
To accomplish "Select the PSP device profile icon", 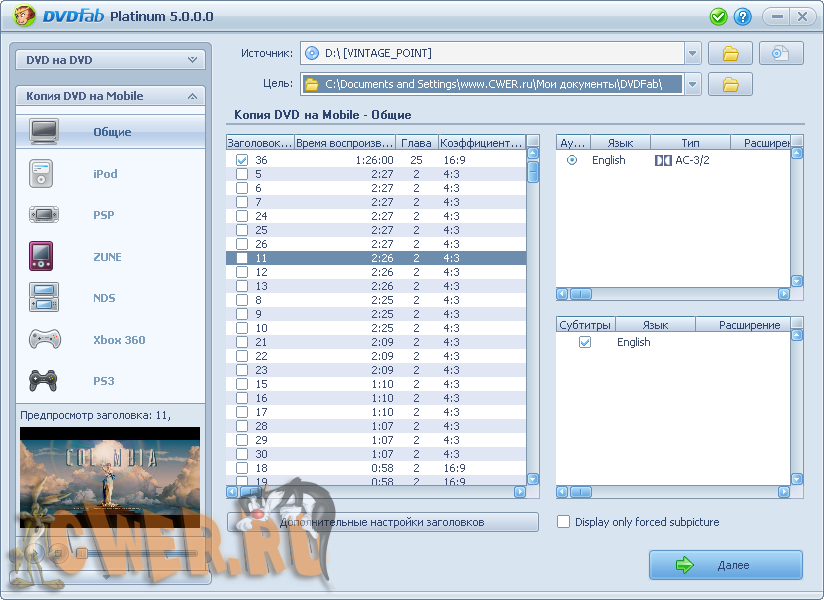I will (x=44, y=214).
